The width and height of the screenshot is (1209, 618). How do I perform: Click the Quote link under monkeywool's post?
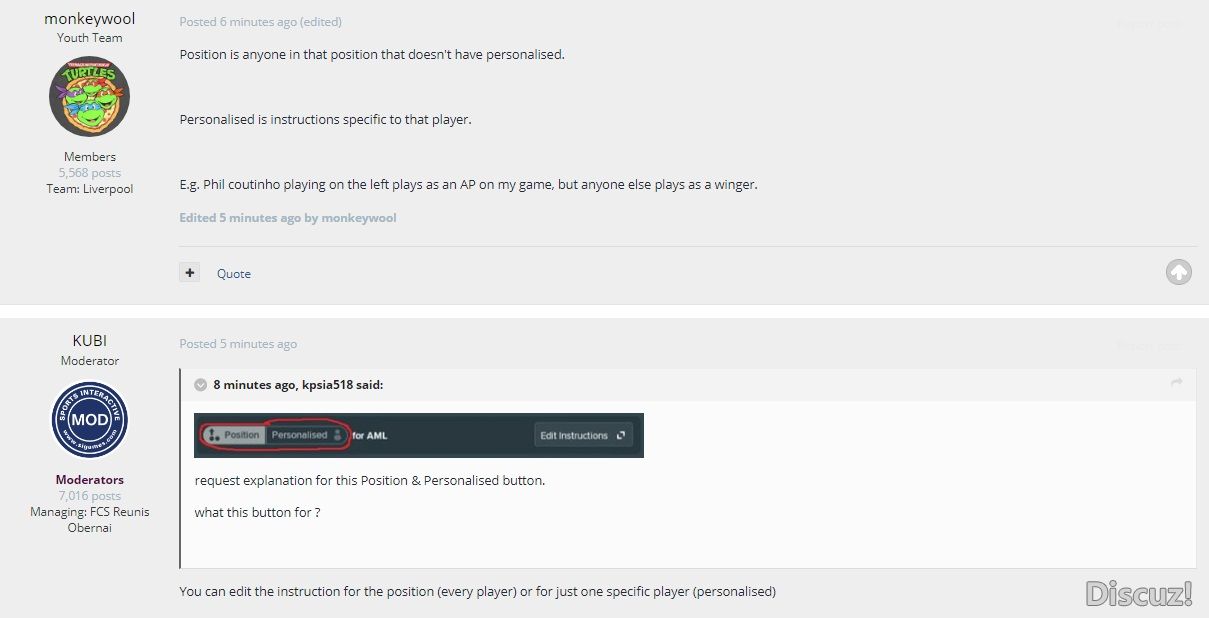pos(234,273)
